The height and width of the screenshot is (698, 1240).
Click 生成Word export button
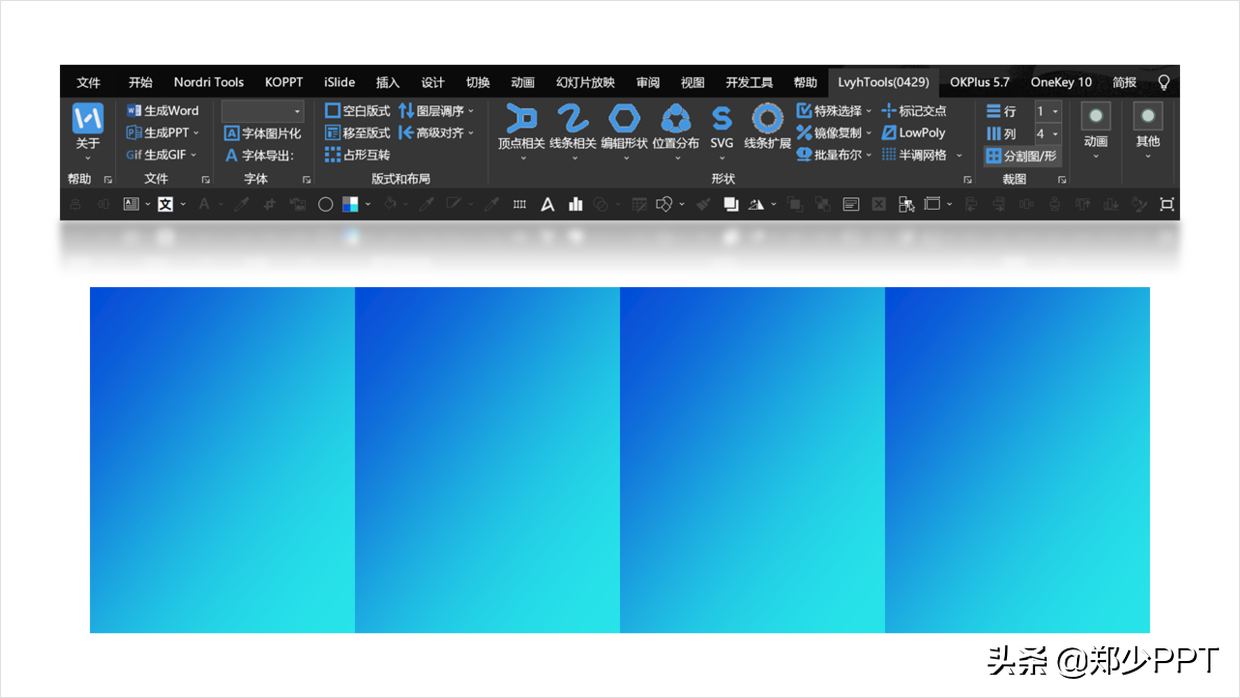[163, 111]
